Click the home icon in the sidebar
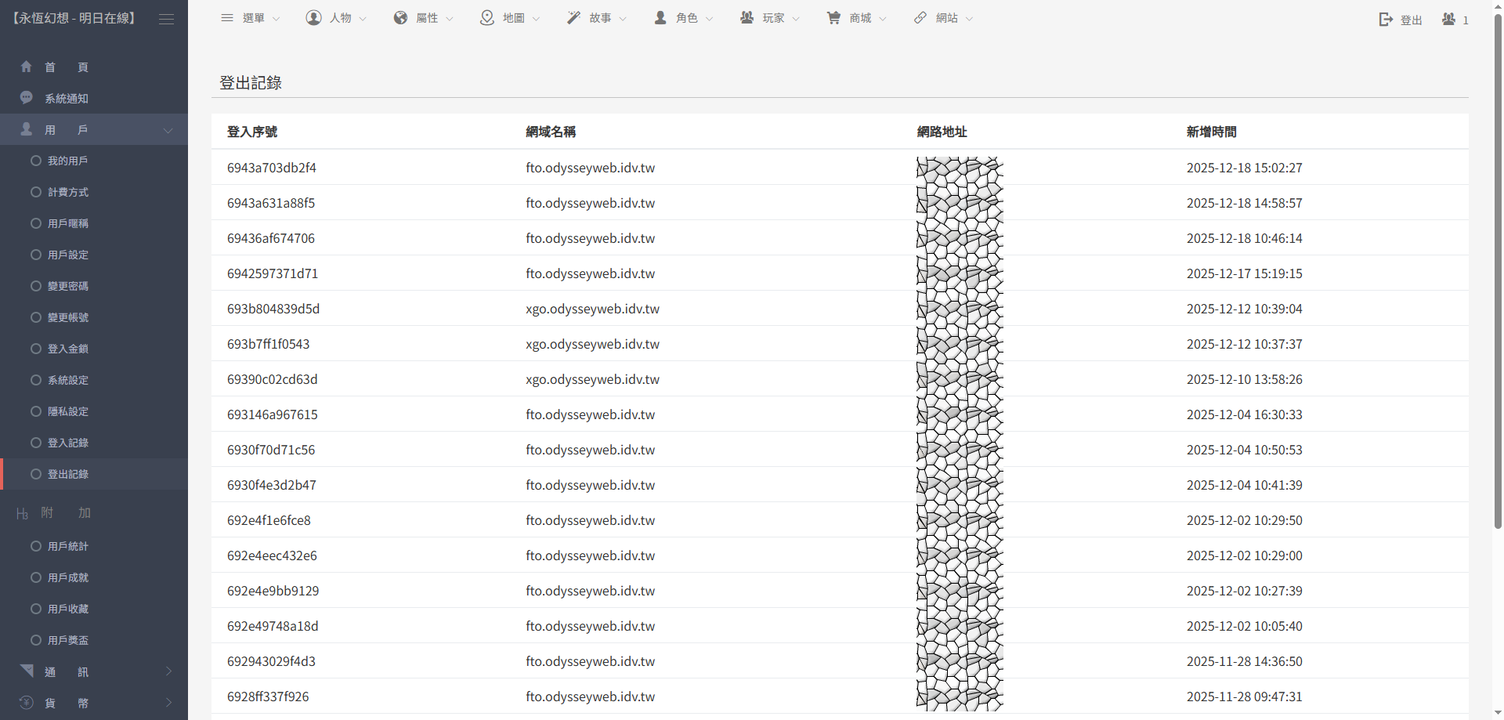This screenshot has height=720, width=1504. (x=27, y=67)
